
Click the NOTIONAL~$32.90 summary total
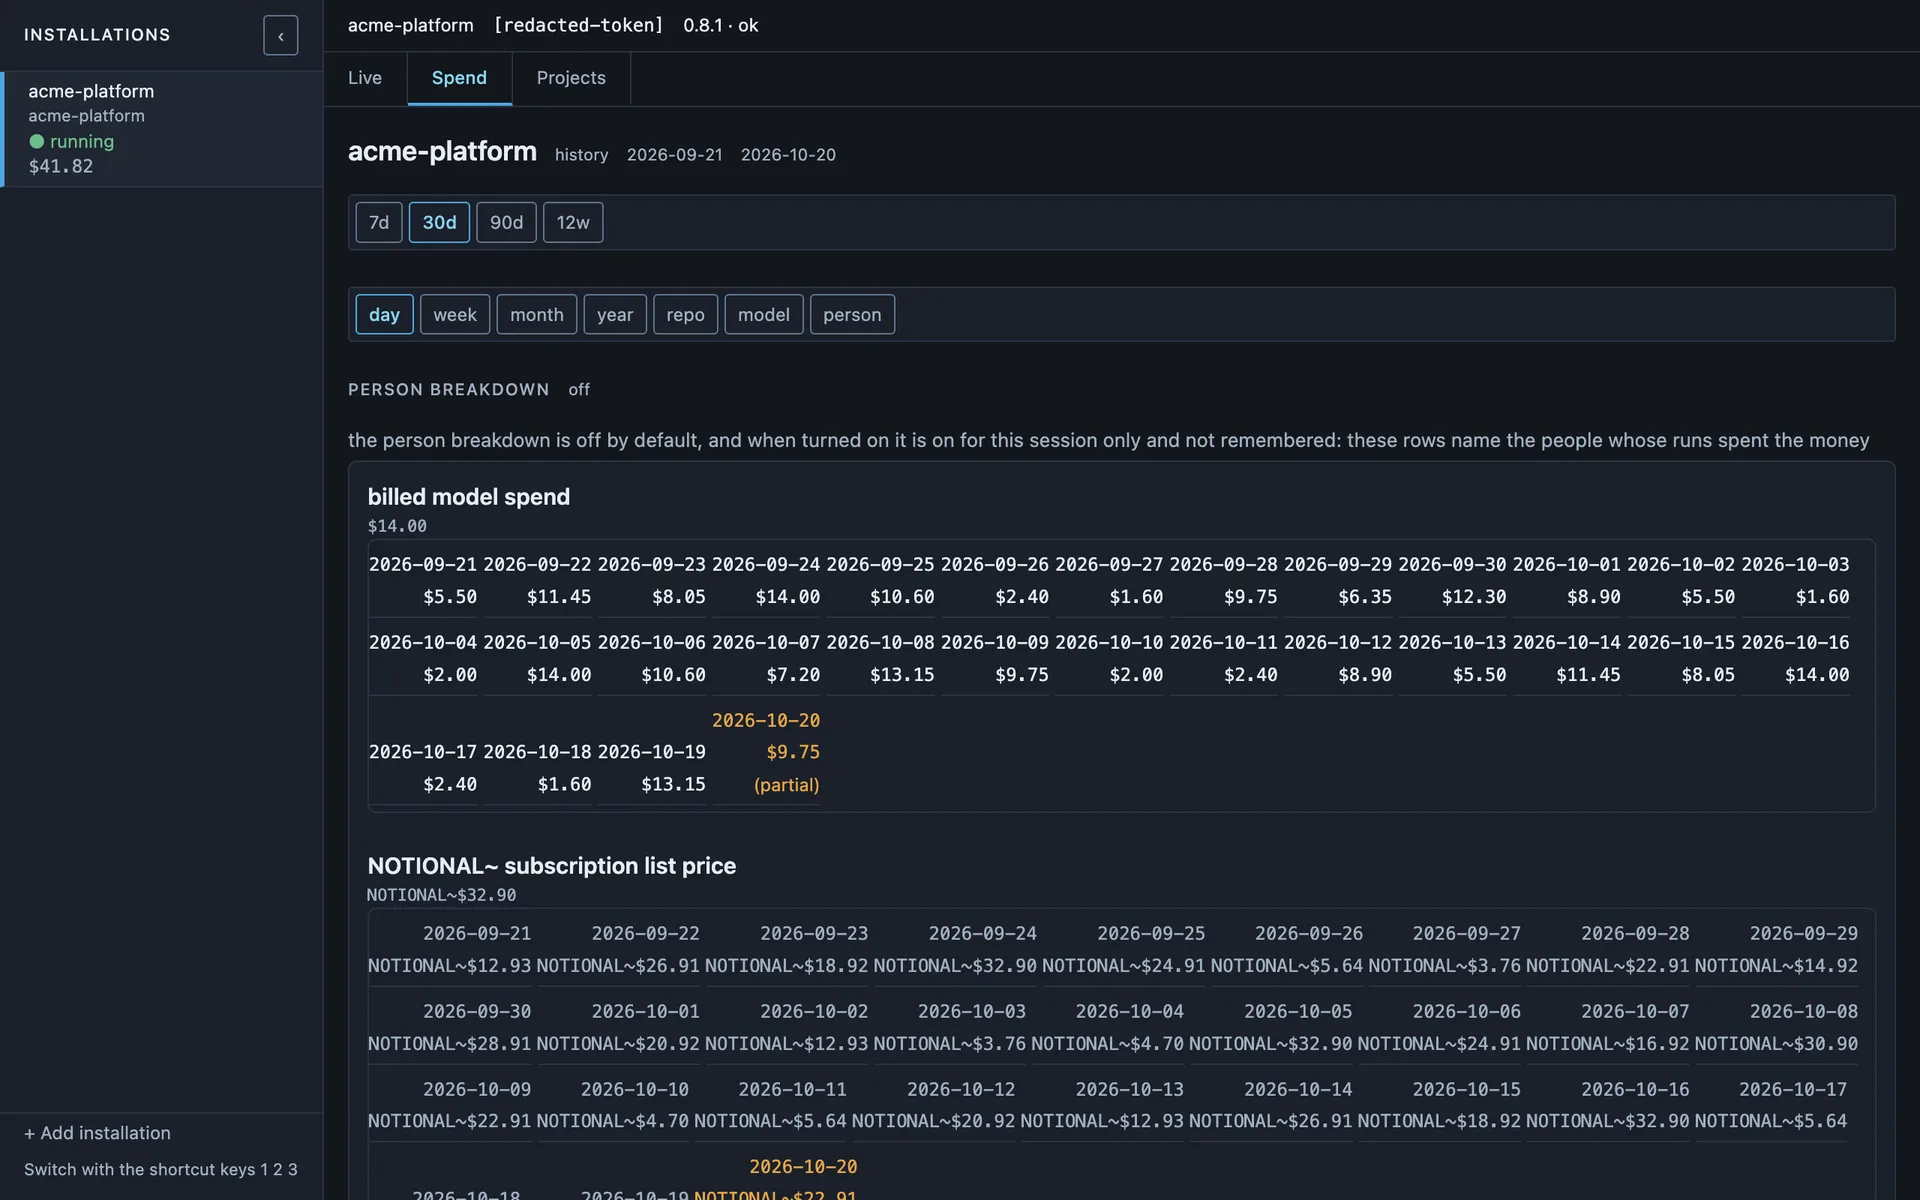click(x=441, y=895)
